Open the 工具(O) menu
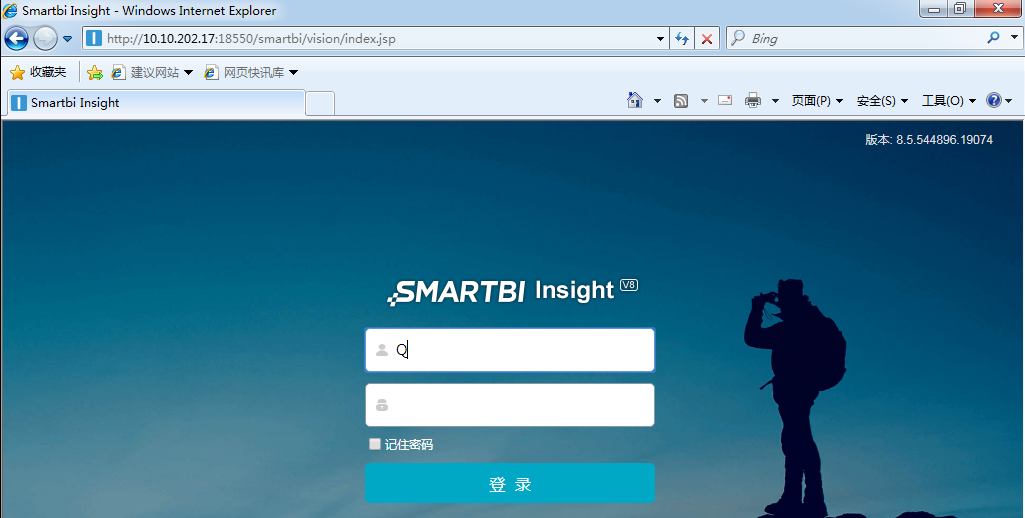 tap(949, 101)
